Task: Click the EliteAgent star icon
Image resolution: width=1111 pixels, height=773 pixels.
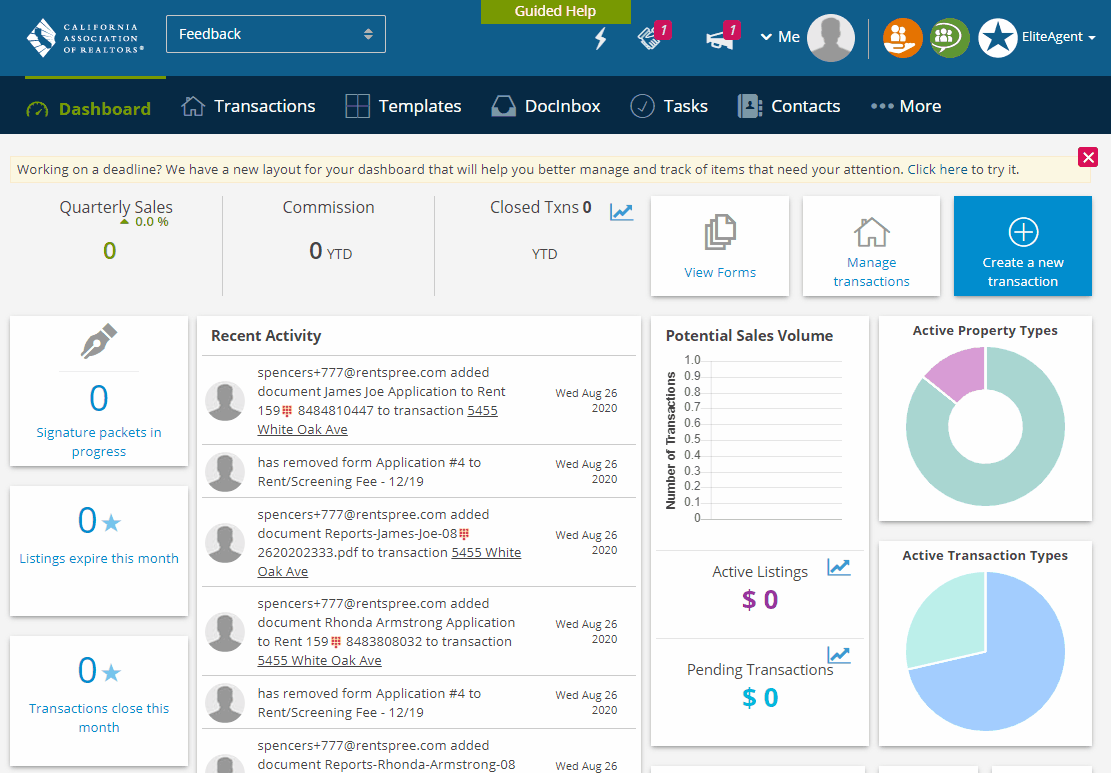Action: pos(997,37)
